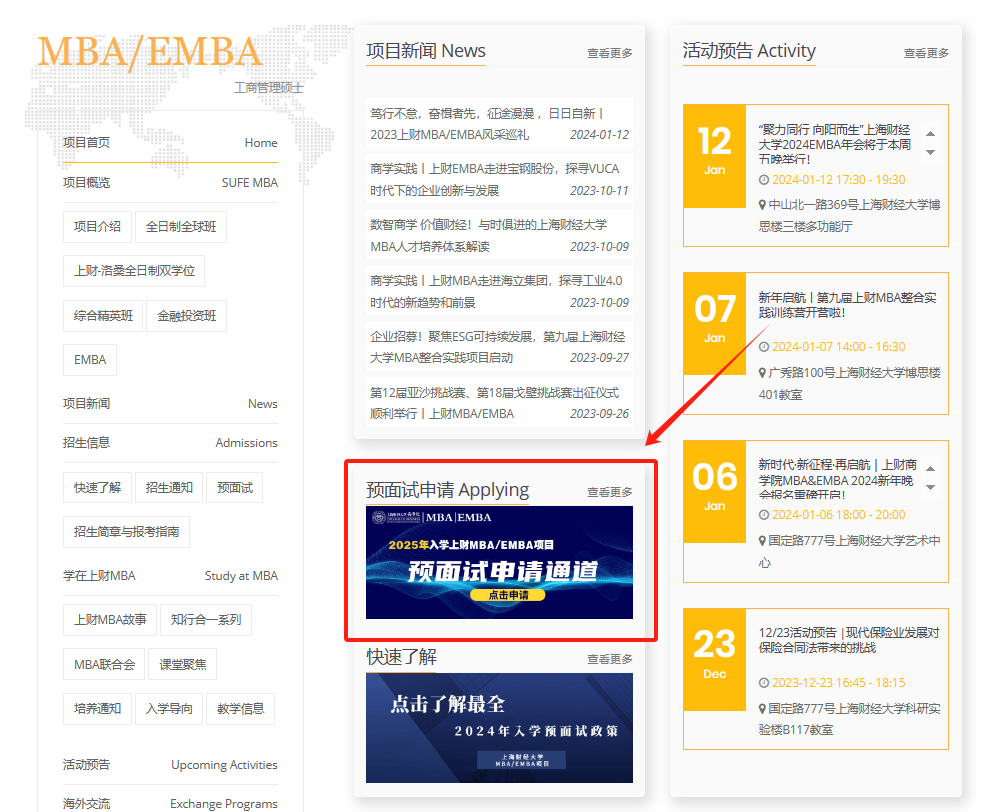The image size is (1000, 812).
Task: Click the EMBA button under 项目概览
Action: click(x=90, y=360)
